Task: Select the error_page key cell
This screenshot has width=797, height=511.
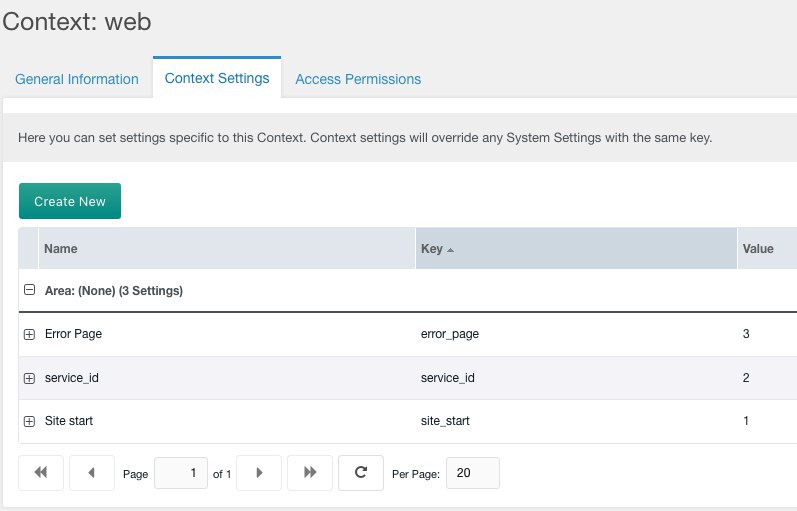Action: point(450,334)
